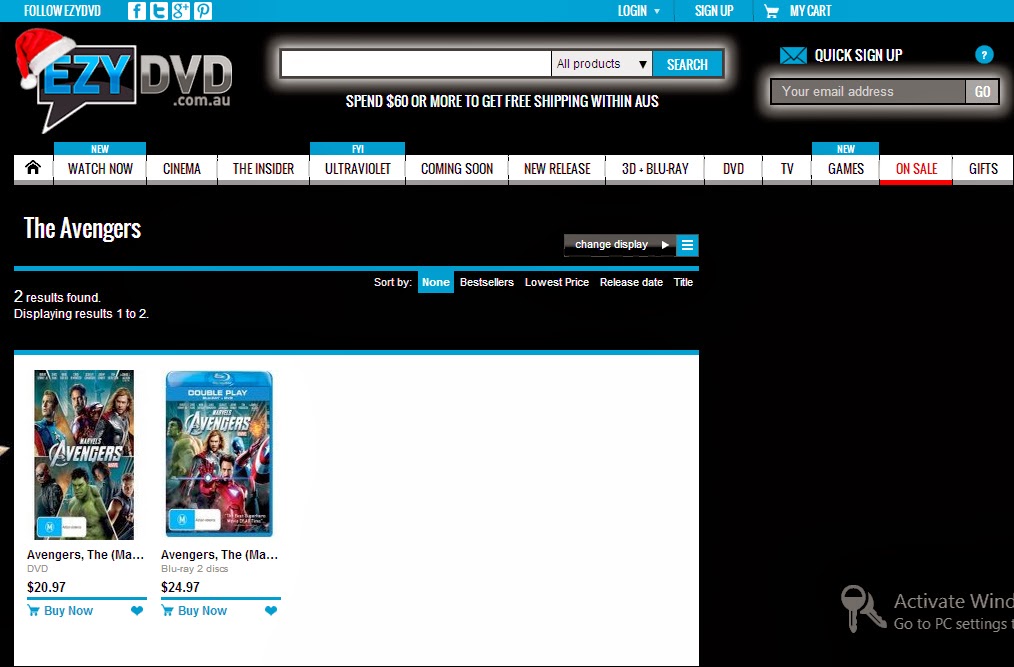The width and height of the screenshot is (1014, 667).
Task: Open EzyDVD's Google Plus icon
Action: coord(180,10)
